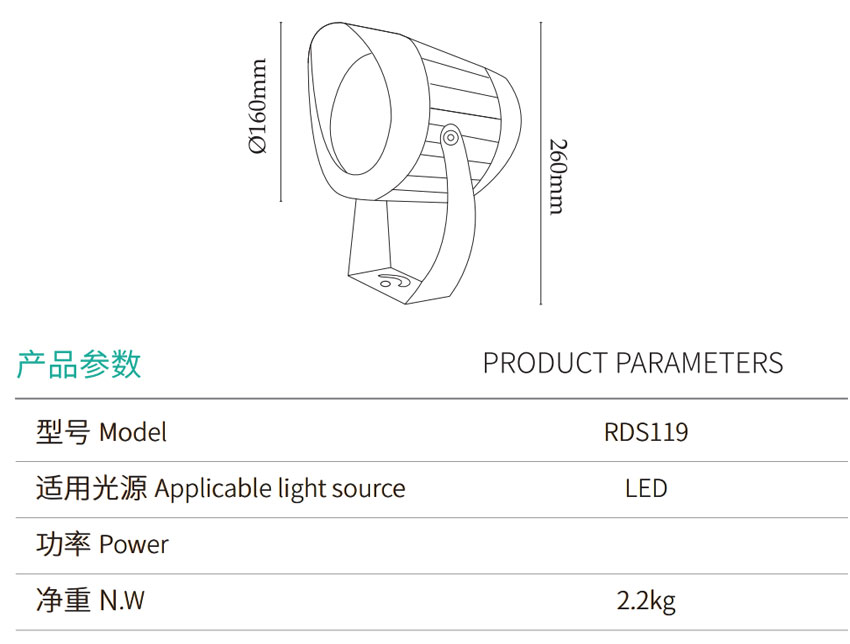Click the PRODUCT PARAMETERS heading text
850x644 pixels.
pos(632,362)
